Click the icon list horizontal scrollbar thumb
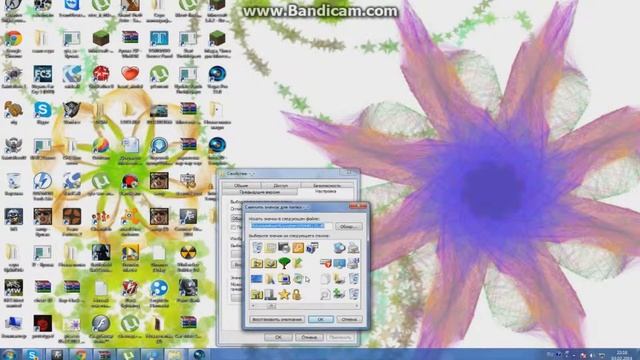The width and height of the screenshot is (640, 360). tap(271, 306)
